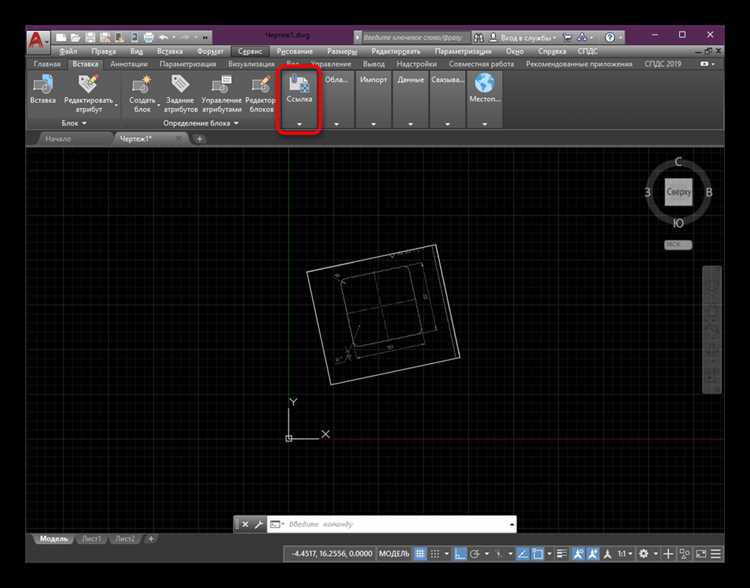Select the Управление атрибутами tool
This screenshot has height=588, width=750.
(221, 93)
